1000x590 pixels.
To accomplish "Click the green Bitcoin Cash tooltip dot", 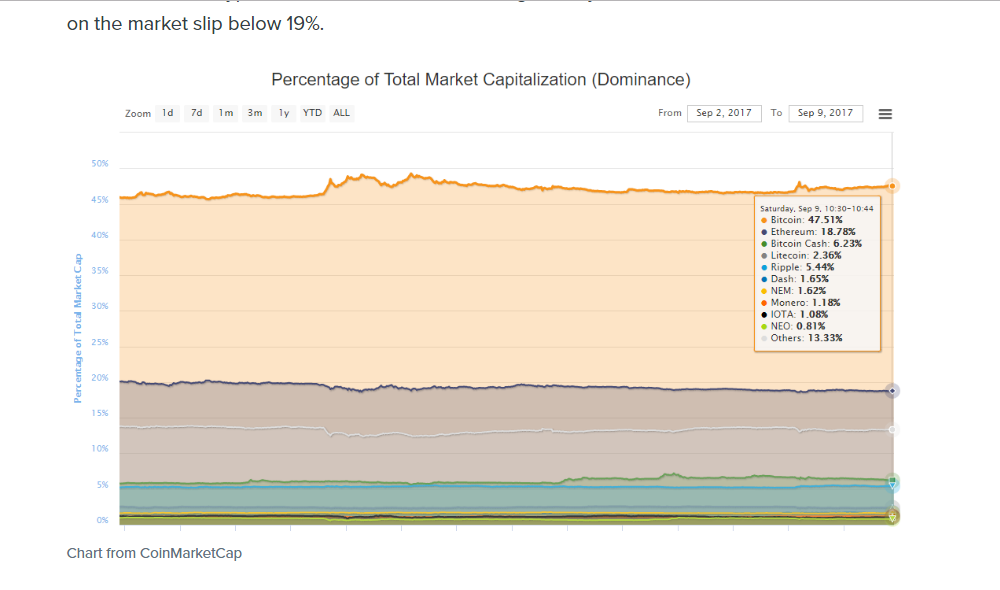I will (x=764, y=244).
